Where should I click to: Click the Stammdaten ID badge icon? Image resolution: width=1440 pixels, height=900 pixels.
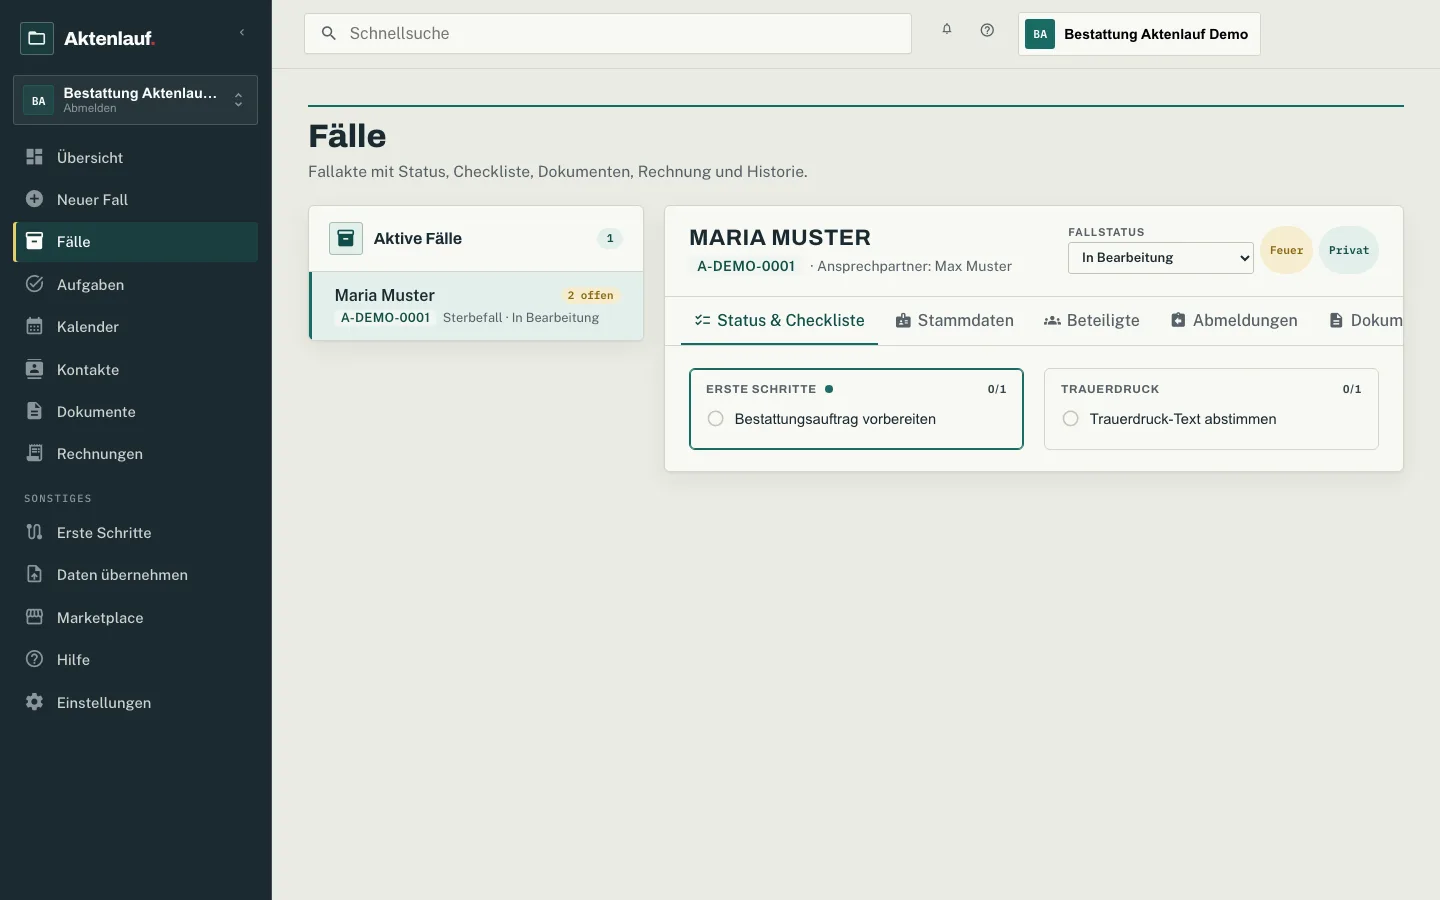tap(903, 320)
